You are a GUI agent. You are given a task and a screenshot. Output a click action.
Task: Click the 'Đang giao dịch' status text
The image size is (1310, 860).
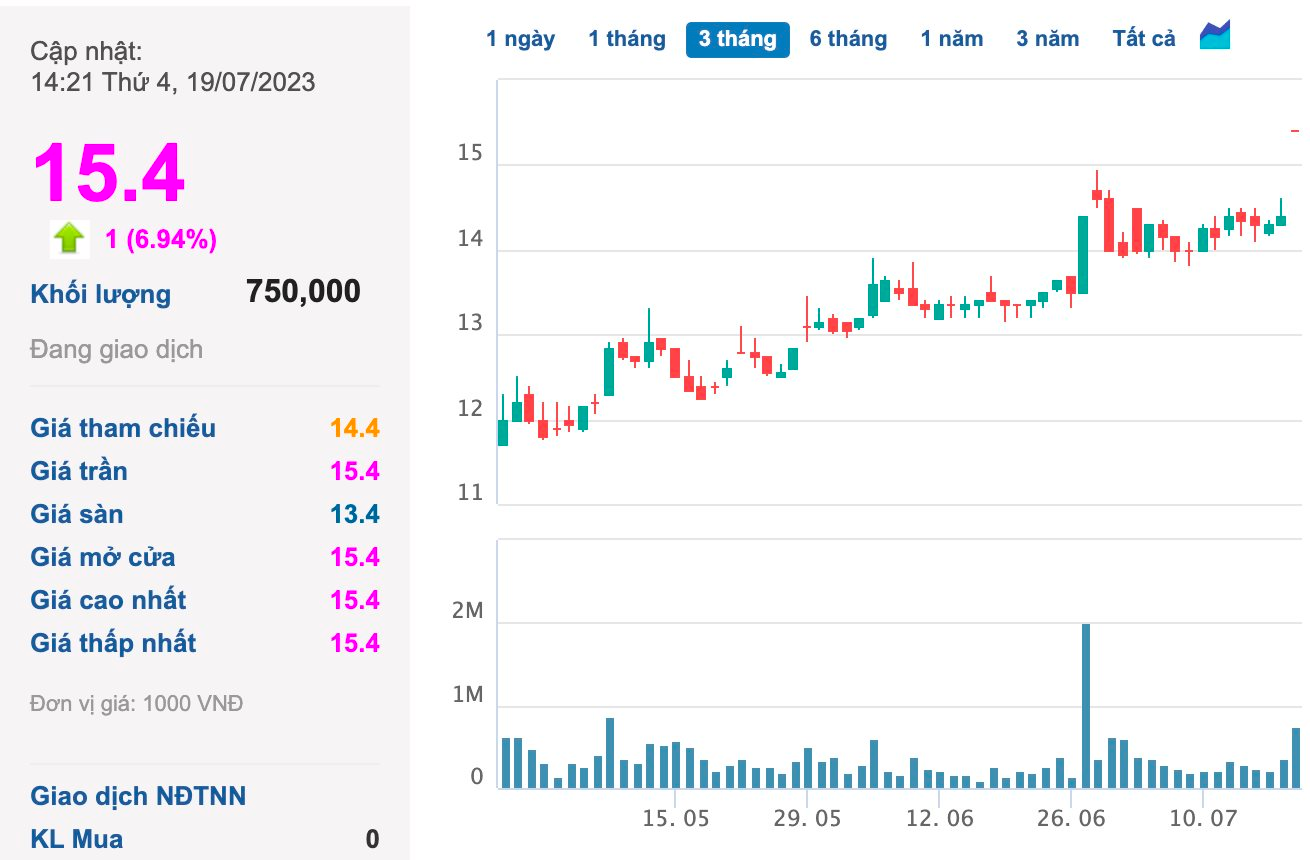point(117,349)
